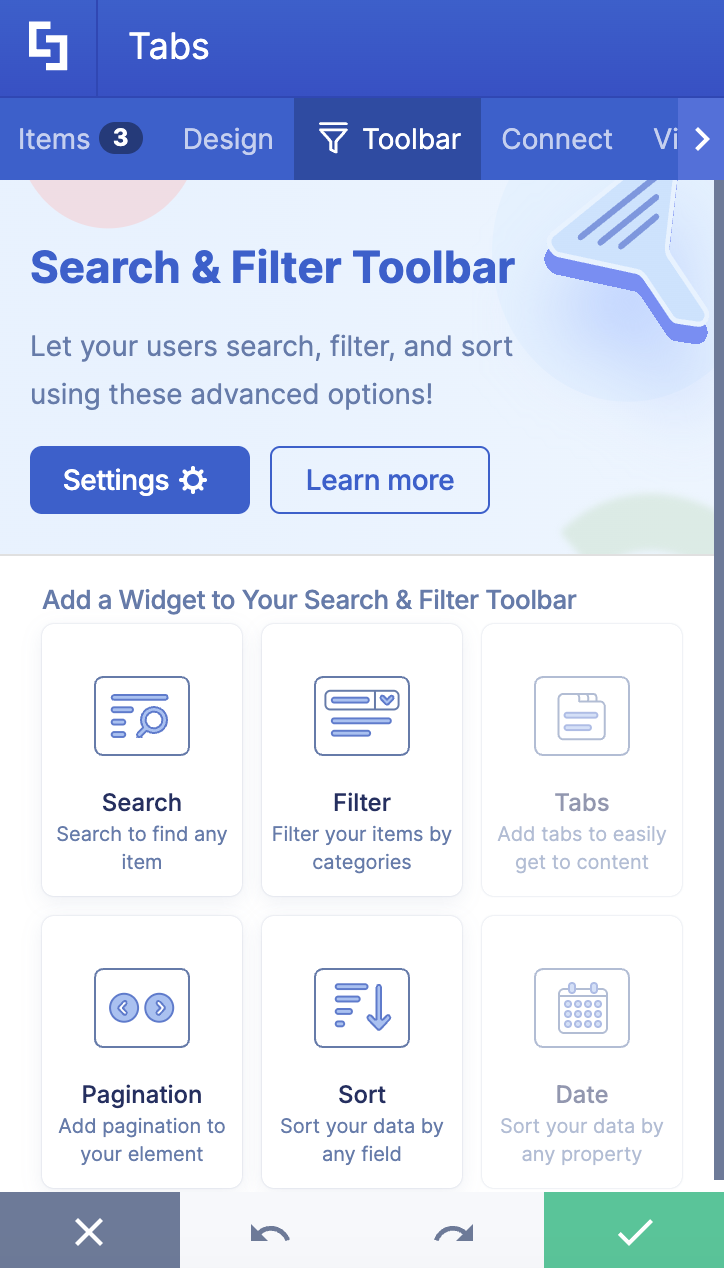The height and width of the screenshot is (1268, 724).
Task: Switch to the Items tab
Action: point(53,139)
